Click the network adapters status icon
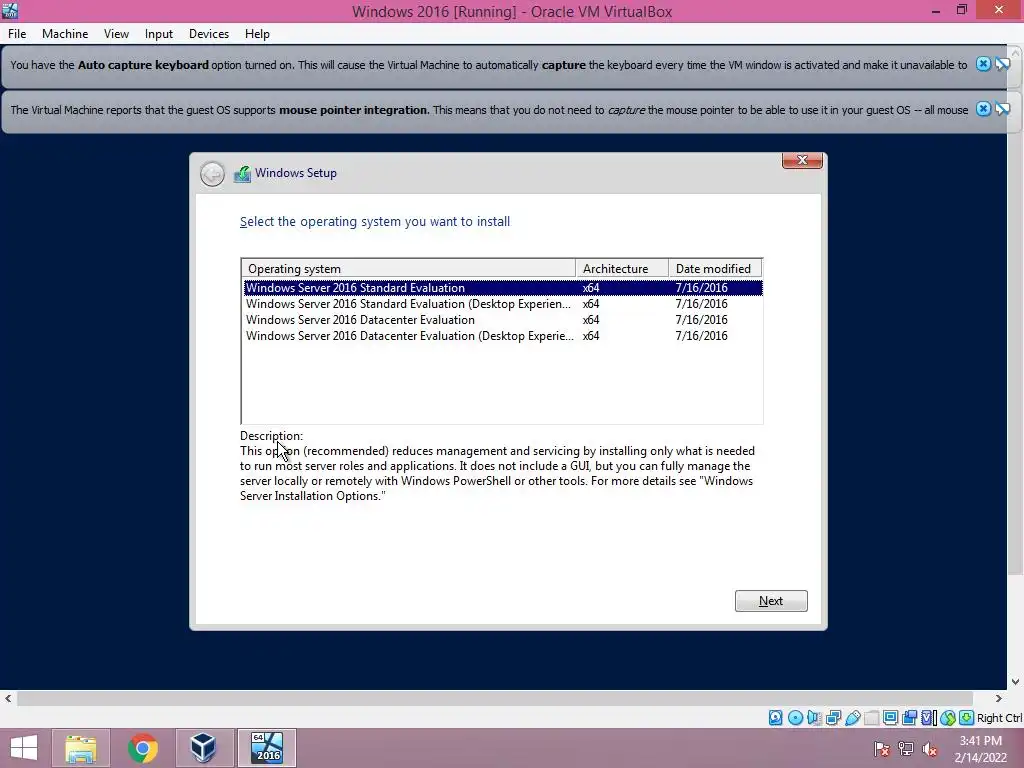1024x768 pixels. tap(833, 718)
